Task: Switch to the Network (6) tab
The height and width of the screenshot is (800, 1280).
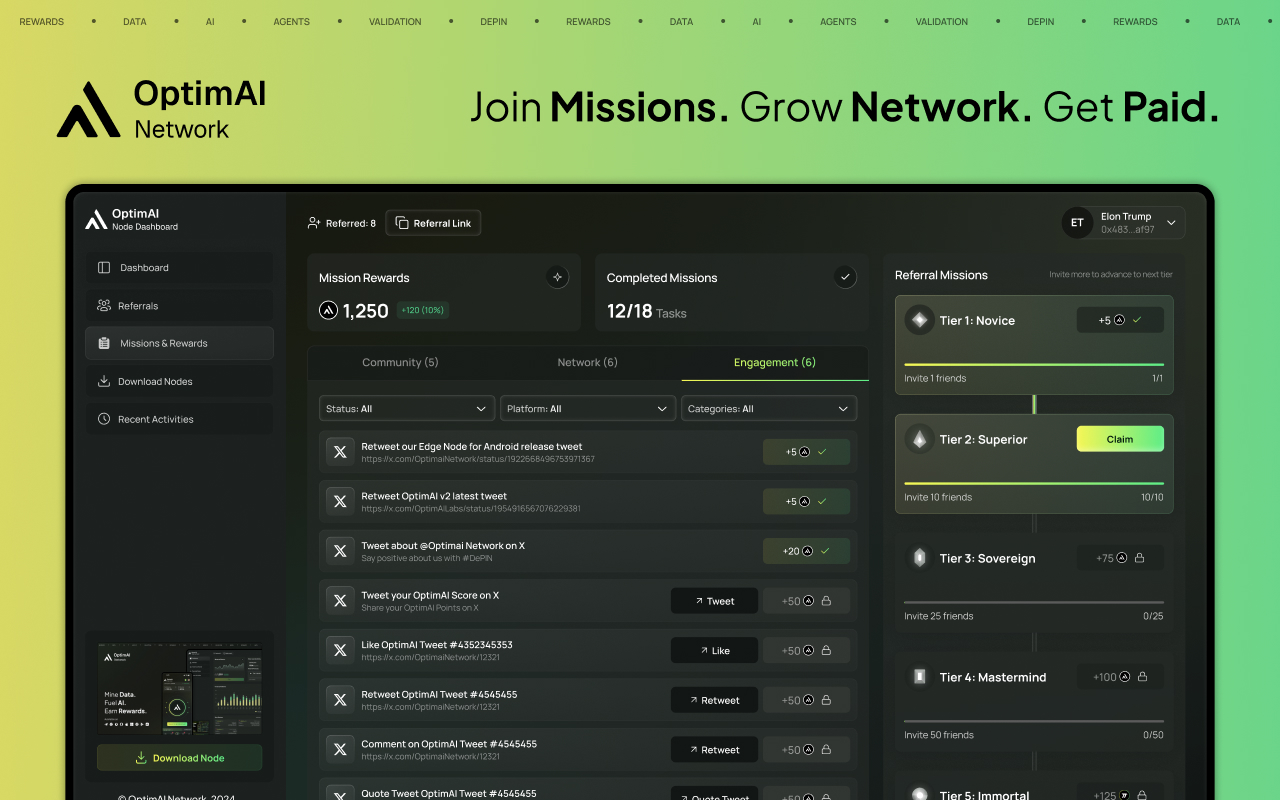Action: [587, 362]
